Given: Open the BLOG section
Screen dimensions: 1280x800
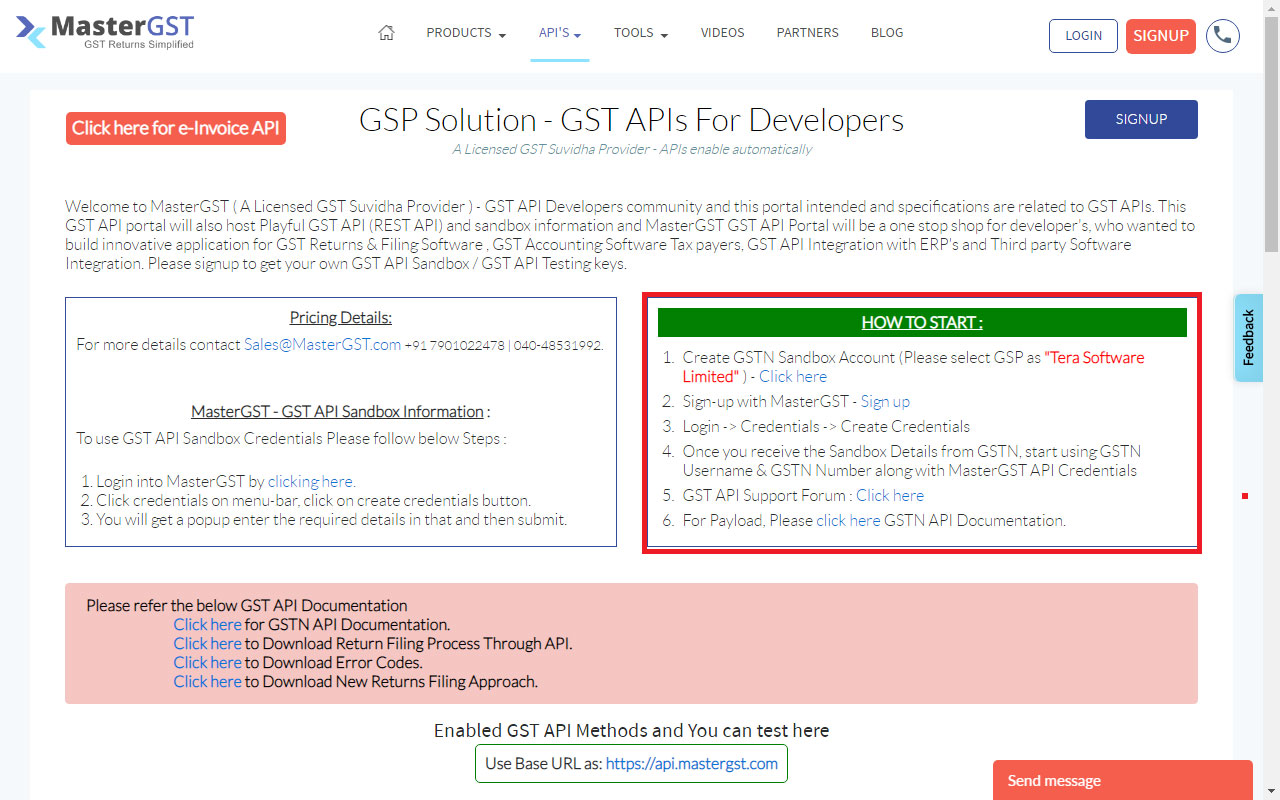Looking at the screenshot, I should 886,32.
